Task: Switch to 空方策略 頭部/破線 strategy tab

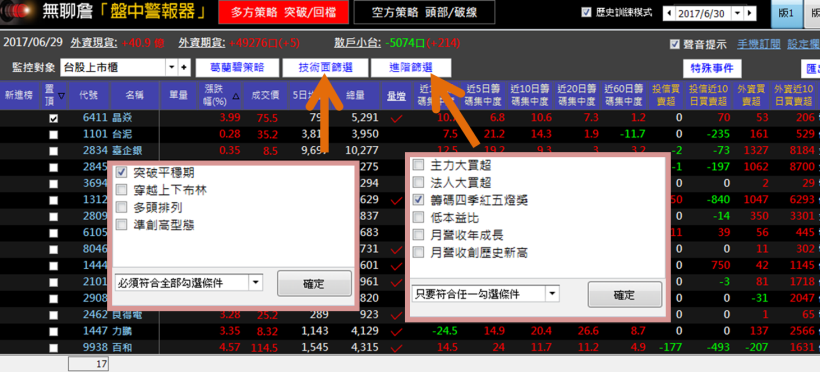Action: [424, 13]
